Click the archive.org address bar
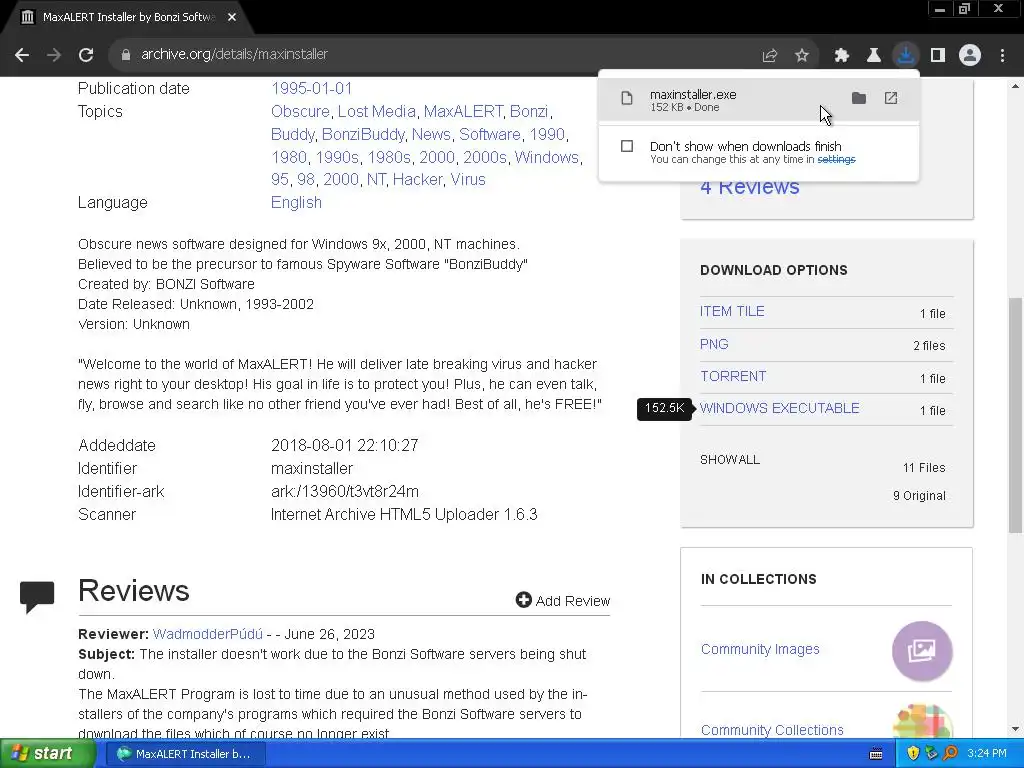This screenshot has width=1024, height=768. click(x=431, y=55)
